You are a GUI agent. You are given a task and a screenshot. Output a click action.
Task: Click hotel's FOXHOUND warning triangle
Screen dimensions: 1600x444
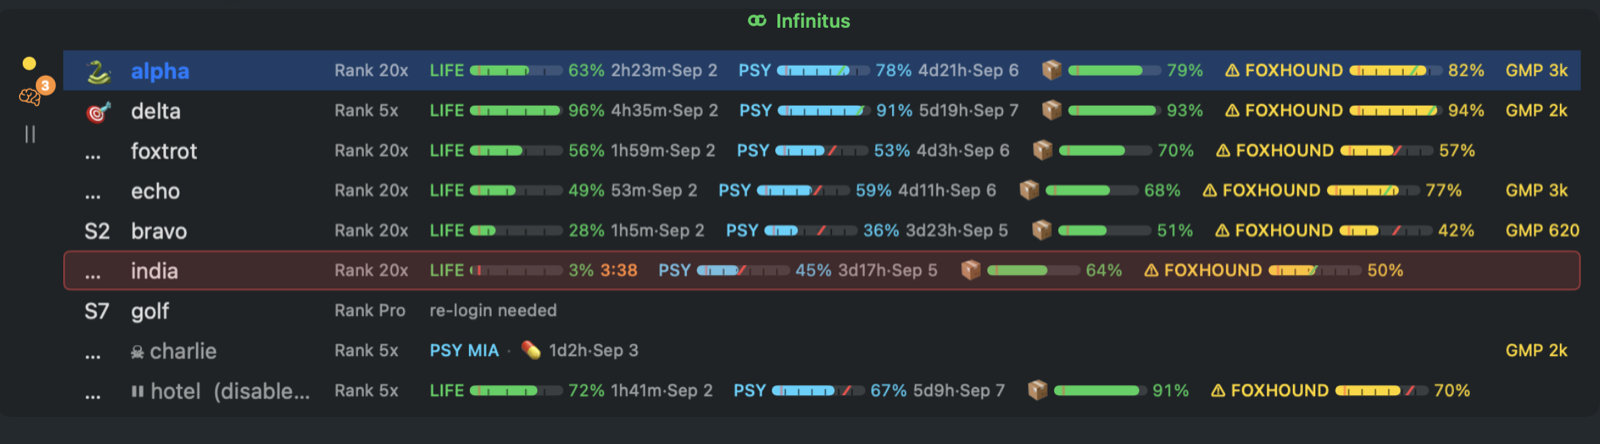pyautogui.click(x=1218, y=391)
